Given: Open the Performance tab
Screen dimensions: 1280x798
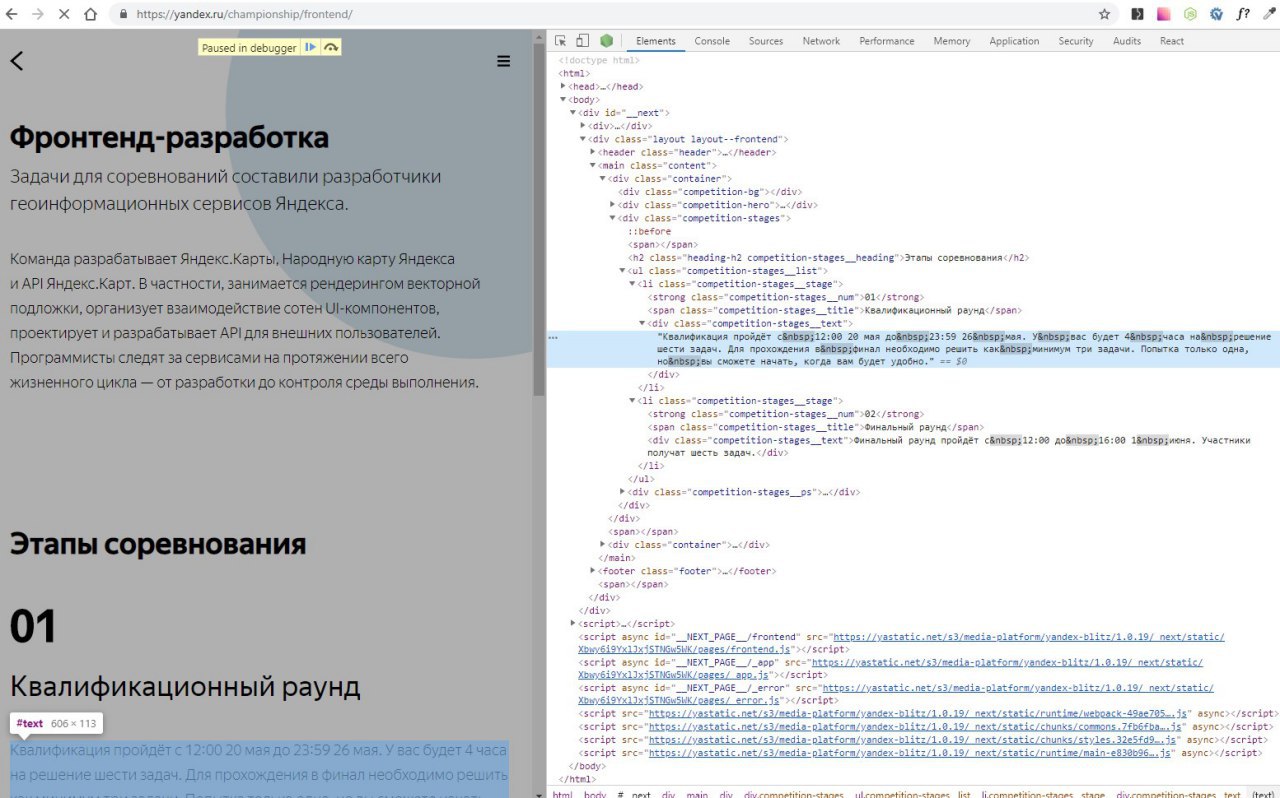Looking at the screenshot, I should tap(887, 41).
